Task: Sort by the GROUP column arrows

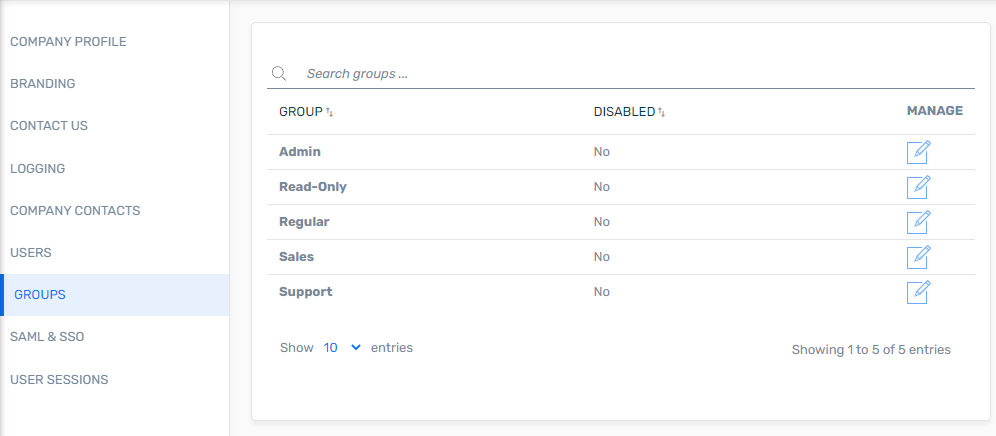Action: pyautogui.click(x=330, y=112)
